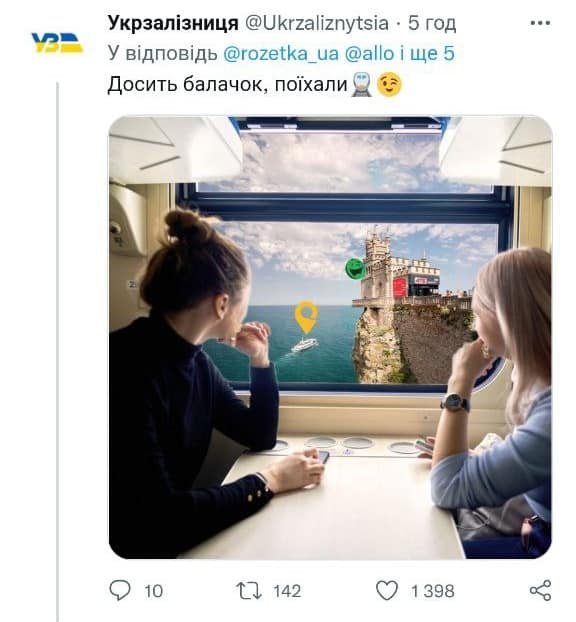This screenshot has height=622, width=576.
Task: Open the @rozetka_ua mention link
Action: tap(281, 54)
